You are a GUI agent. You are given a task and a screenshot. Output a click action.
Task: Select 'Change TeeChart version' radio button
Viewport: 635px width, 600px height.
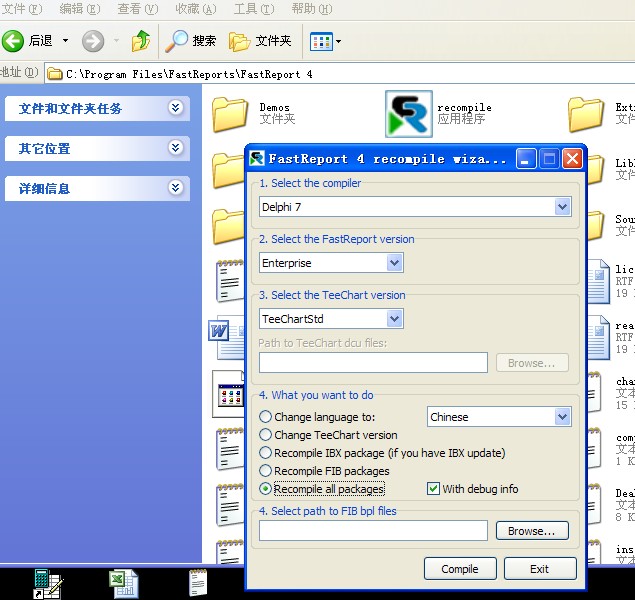pyautogui.click(x=265, y=435)
